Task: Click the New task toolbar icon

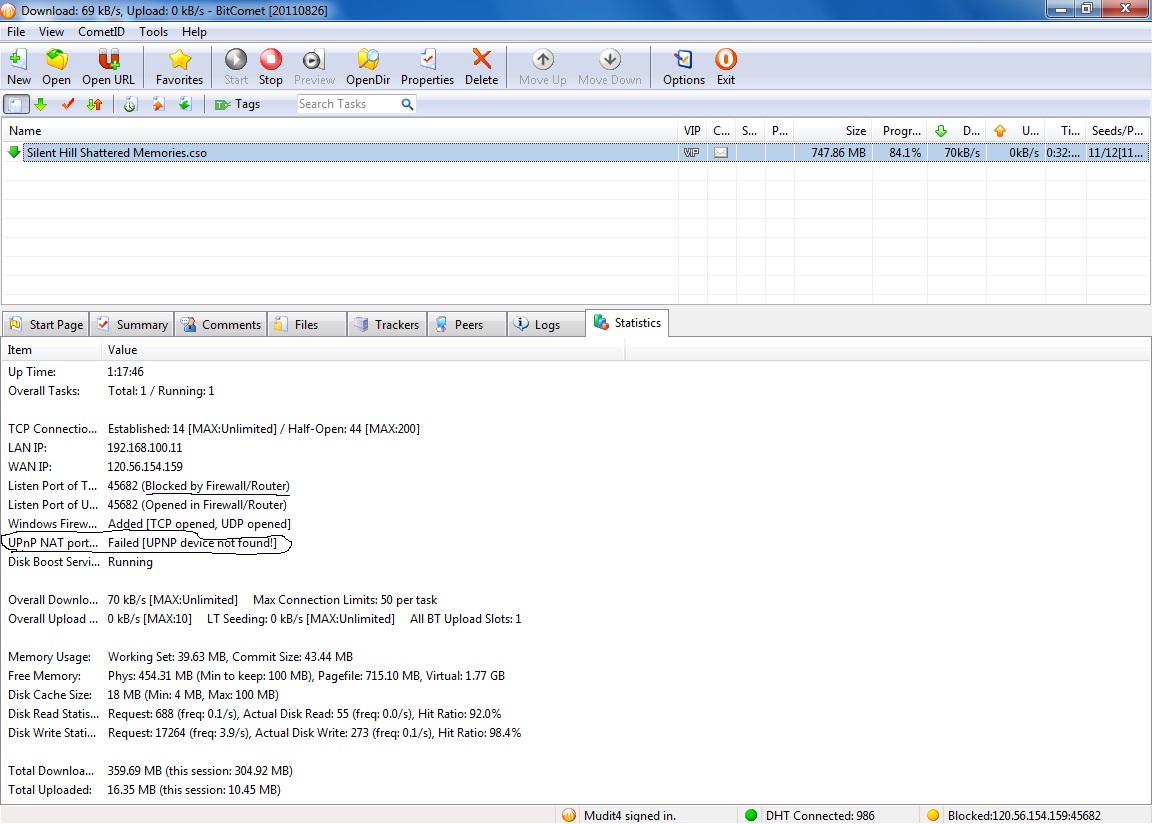Action: point(18,67)
